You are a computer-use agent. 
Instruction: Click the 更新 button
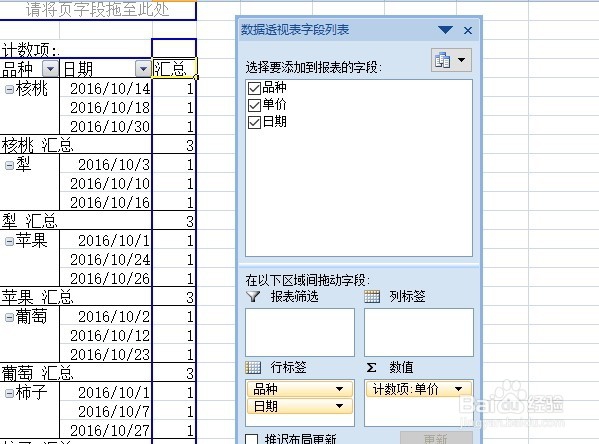coord(436,438)
